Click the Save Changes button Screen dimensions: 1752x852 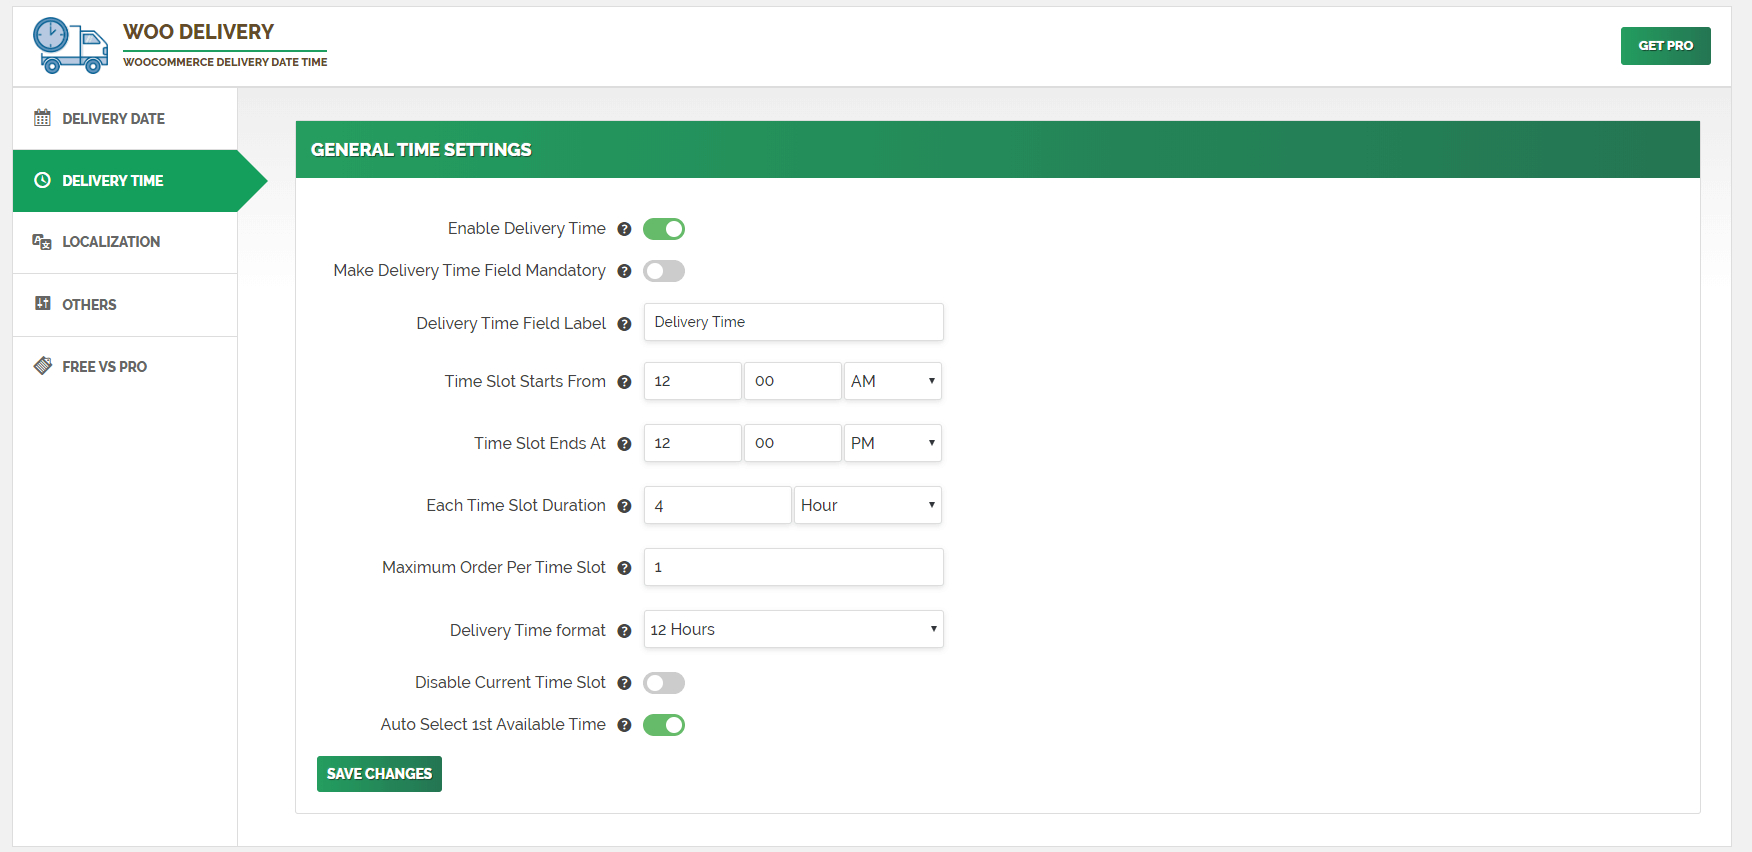tap(379, 774)
